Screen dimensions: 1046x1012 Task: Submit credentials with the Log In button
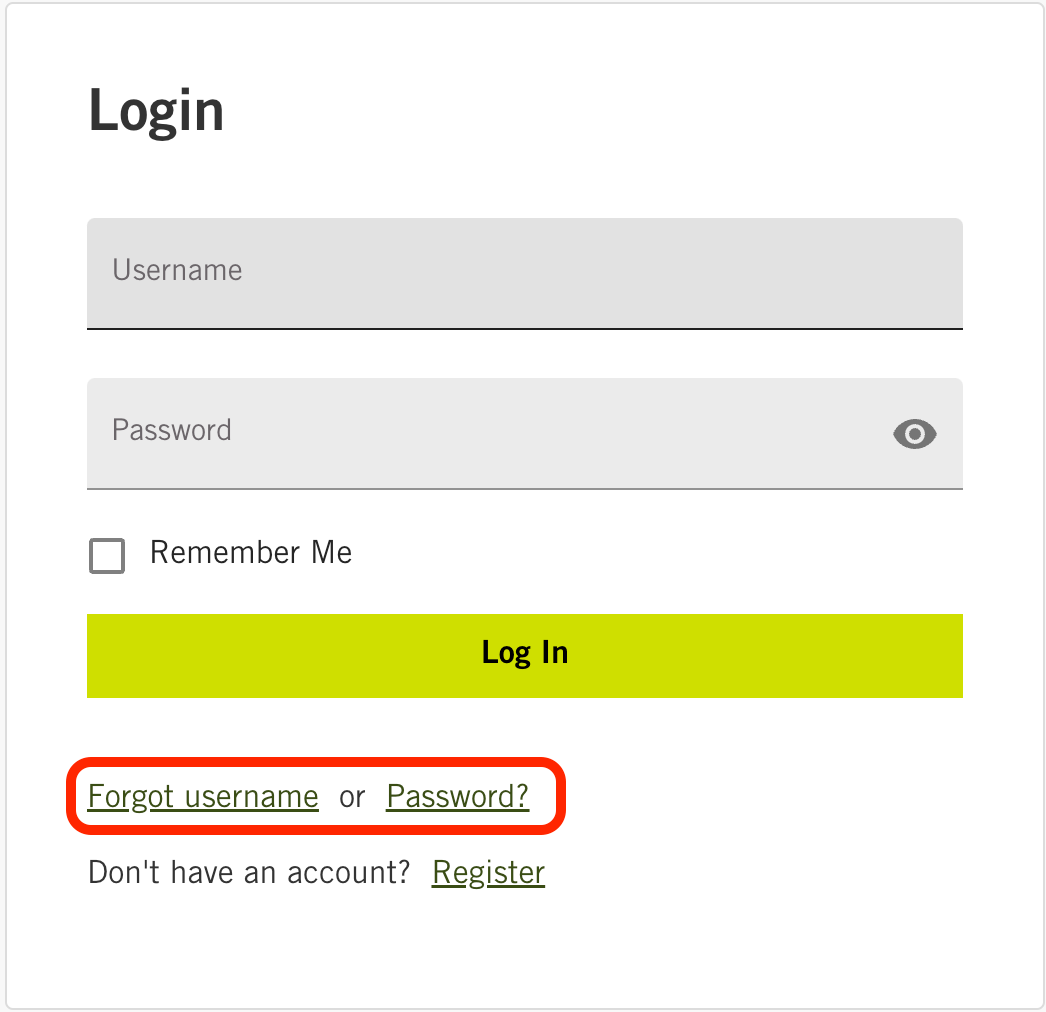(x=524, y=656)
